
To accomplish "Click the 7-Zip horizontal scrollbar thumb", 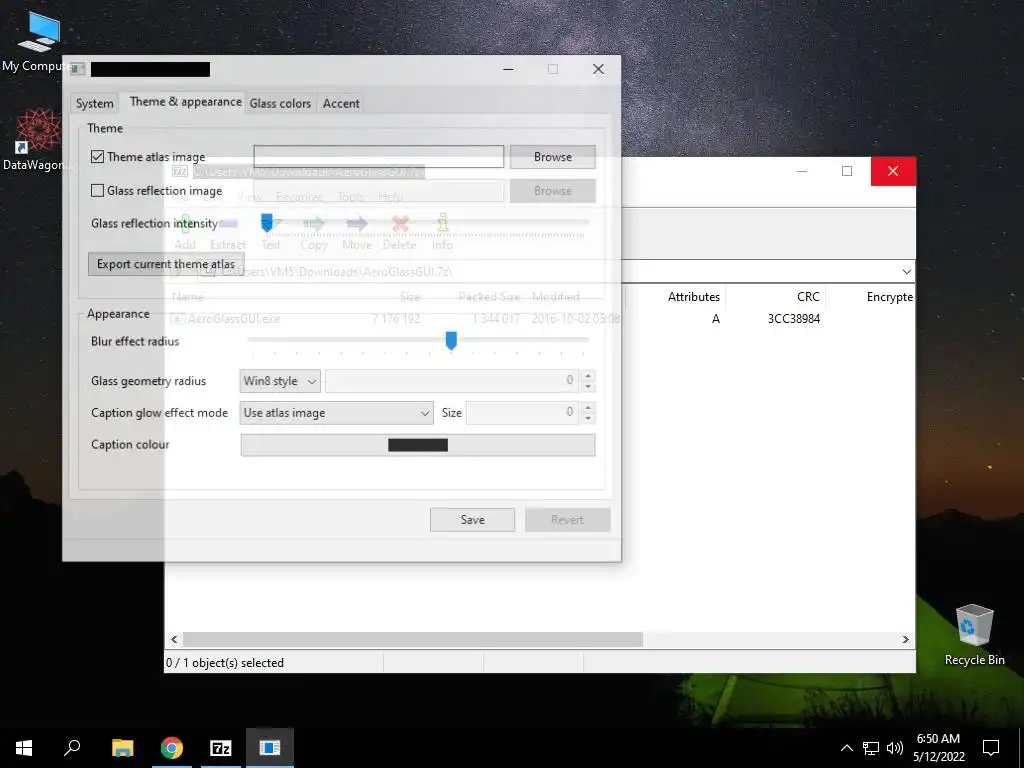I will tap(413, 639).
